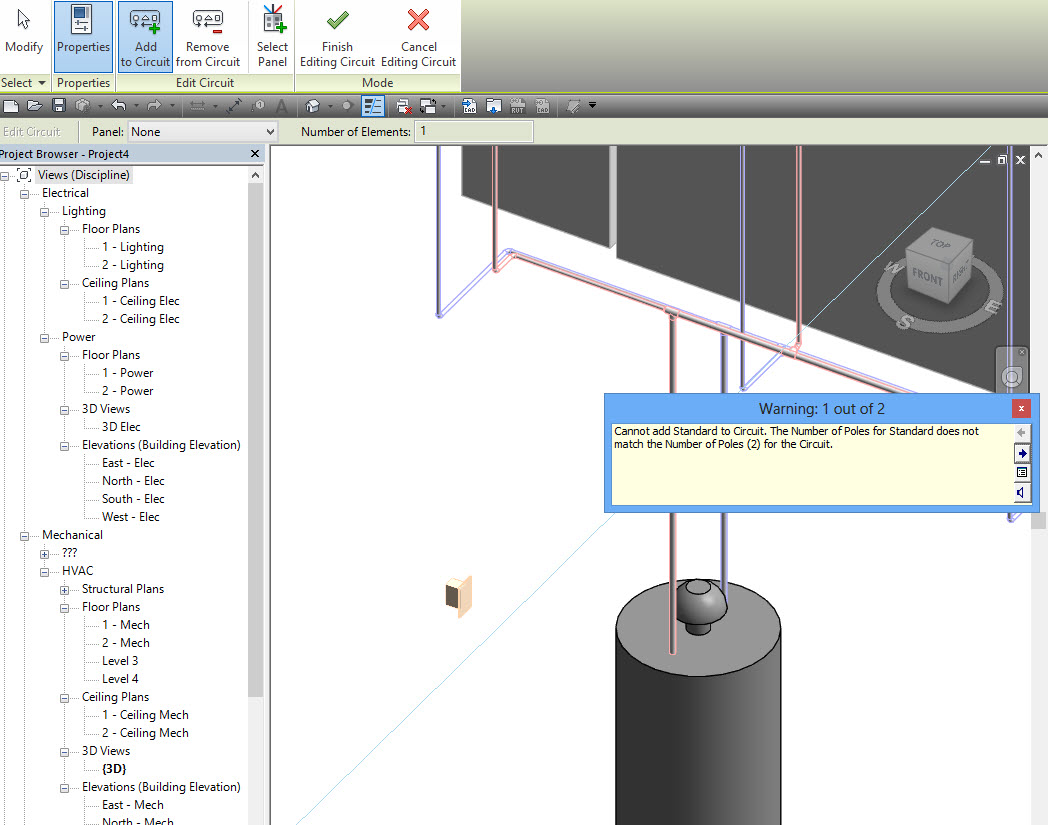This screenshot has height=825, width=1048.
Task: Select the Default 3D View home icon
Action: click(x=313, y=105)
